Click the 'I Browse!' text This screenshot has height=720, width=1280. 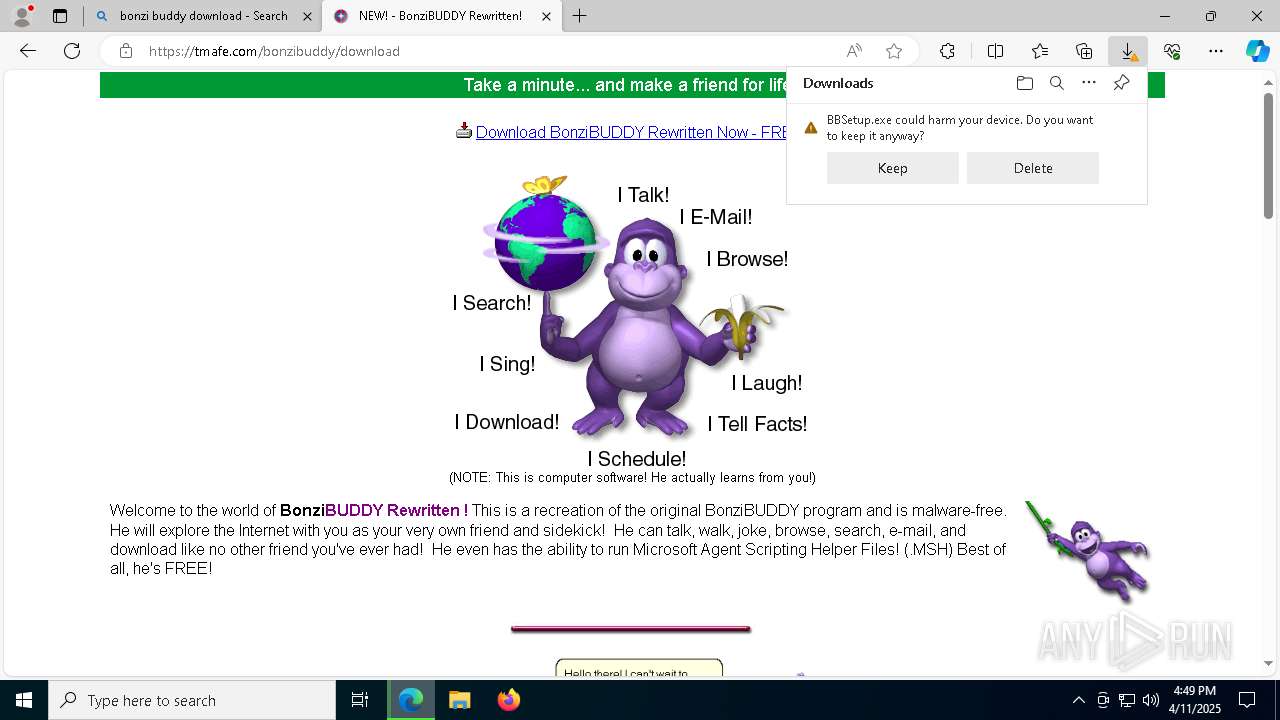[x=747, y=259]
